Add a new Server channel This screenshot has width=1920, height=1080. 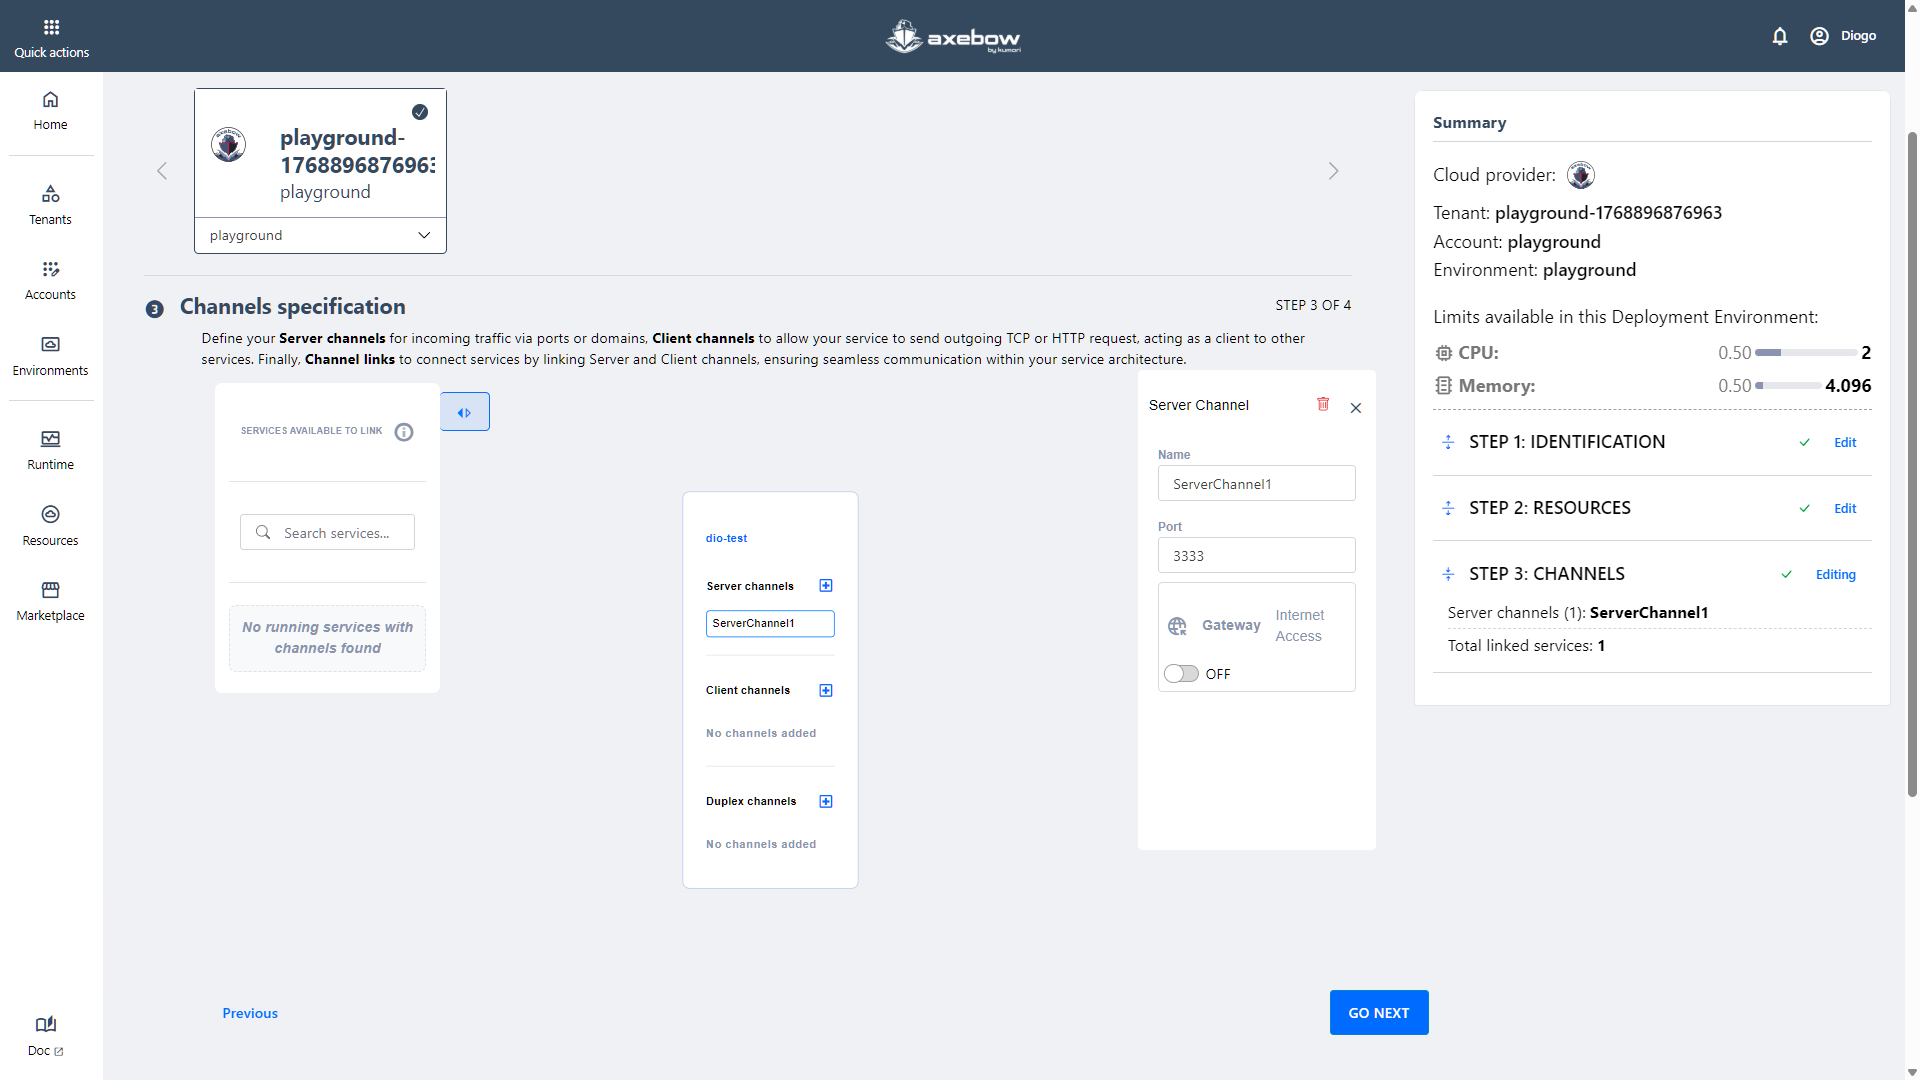(x=826, y=586)
